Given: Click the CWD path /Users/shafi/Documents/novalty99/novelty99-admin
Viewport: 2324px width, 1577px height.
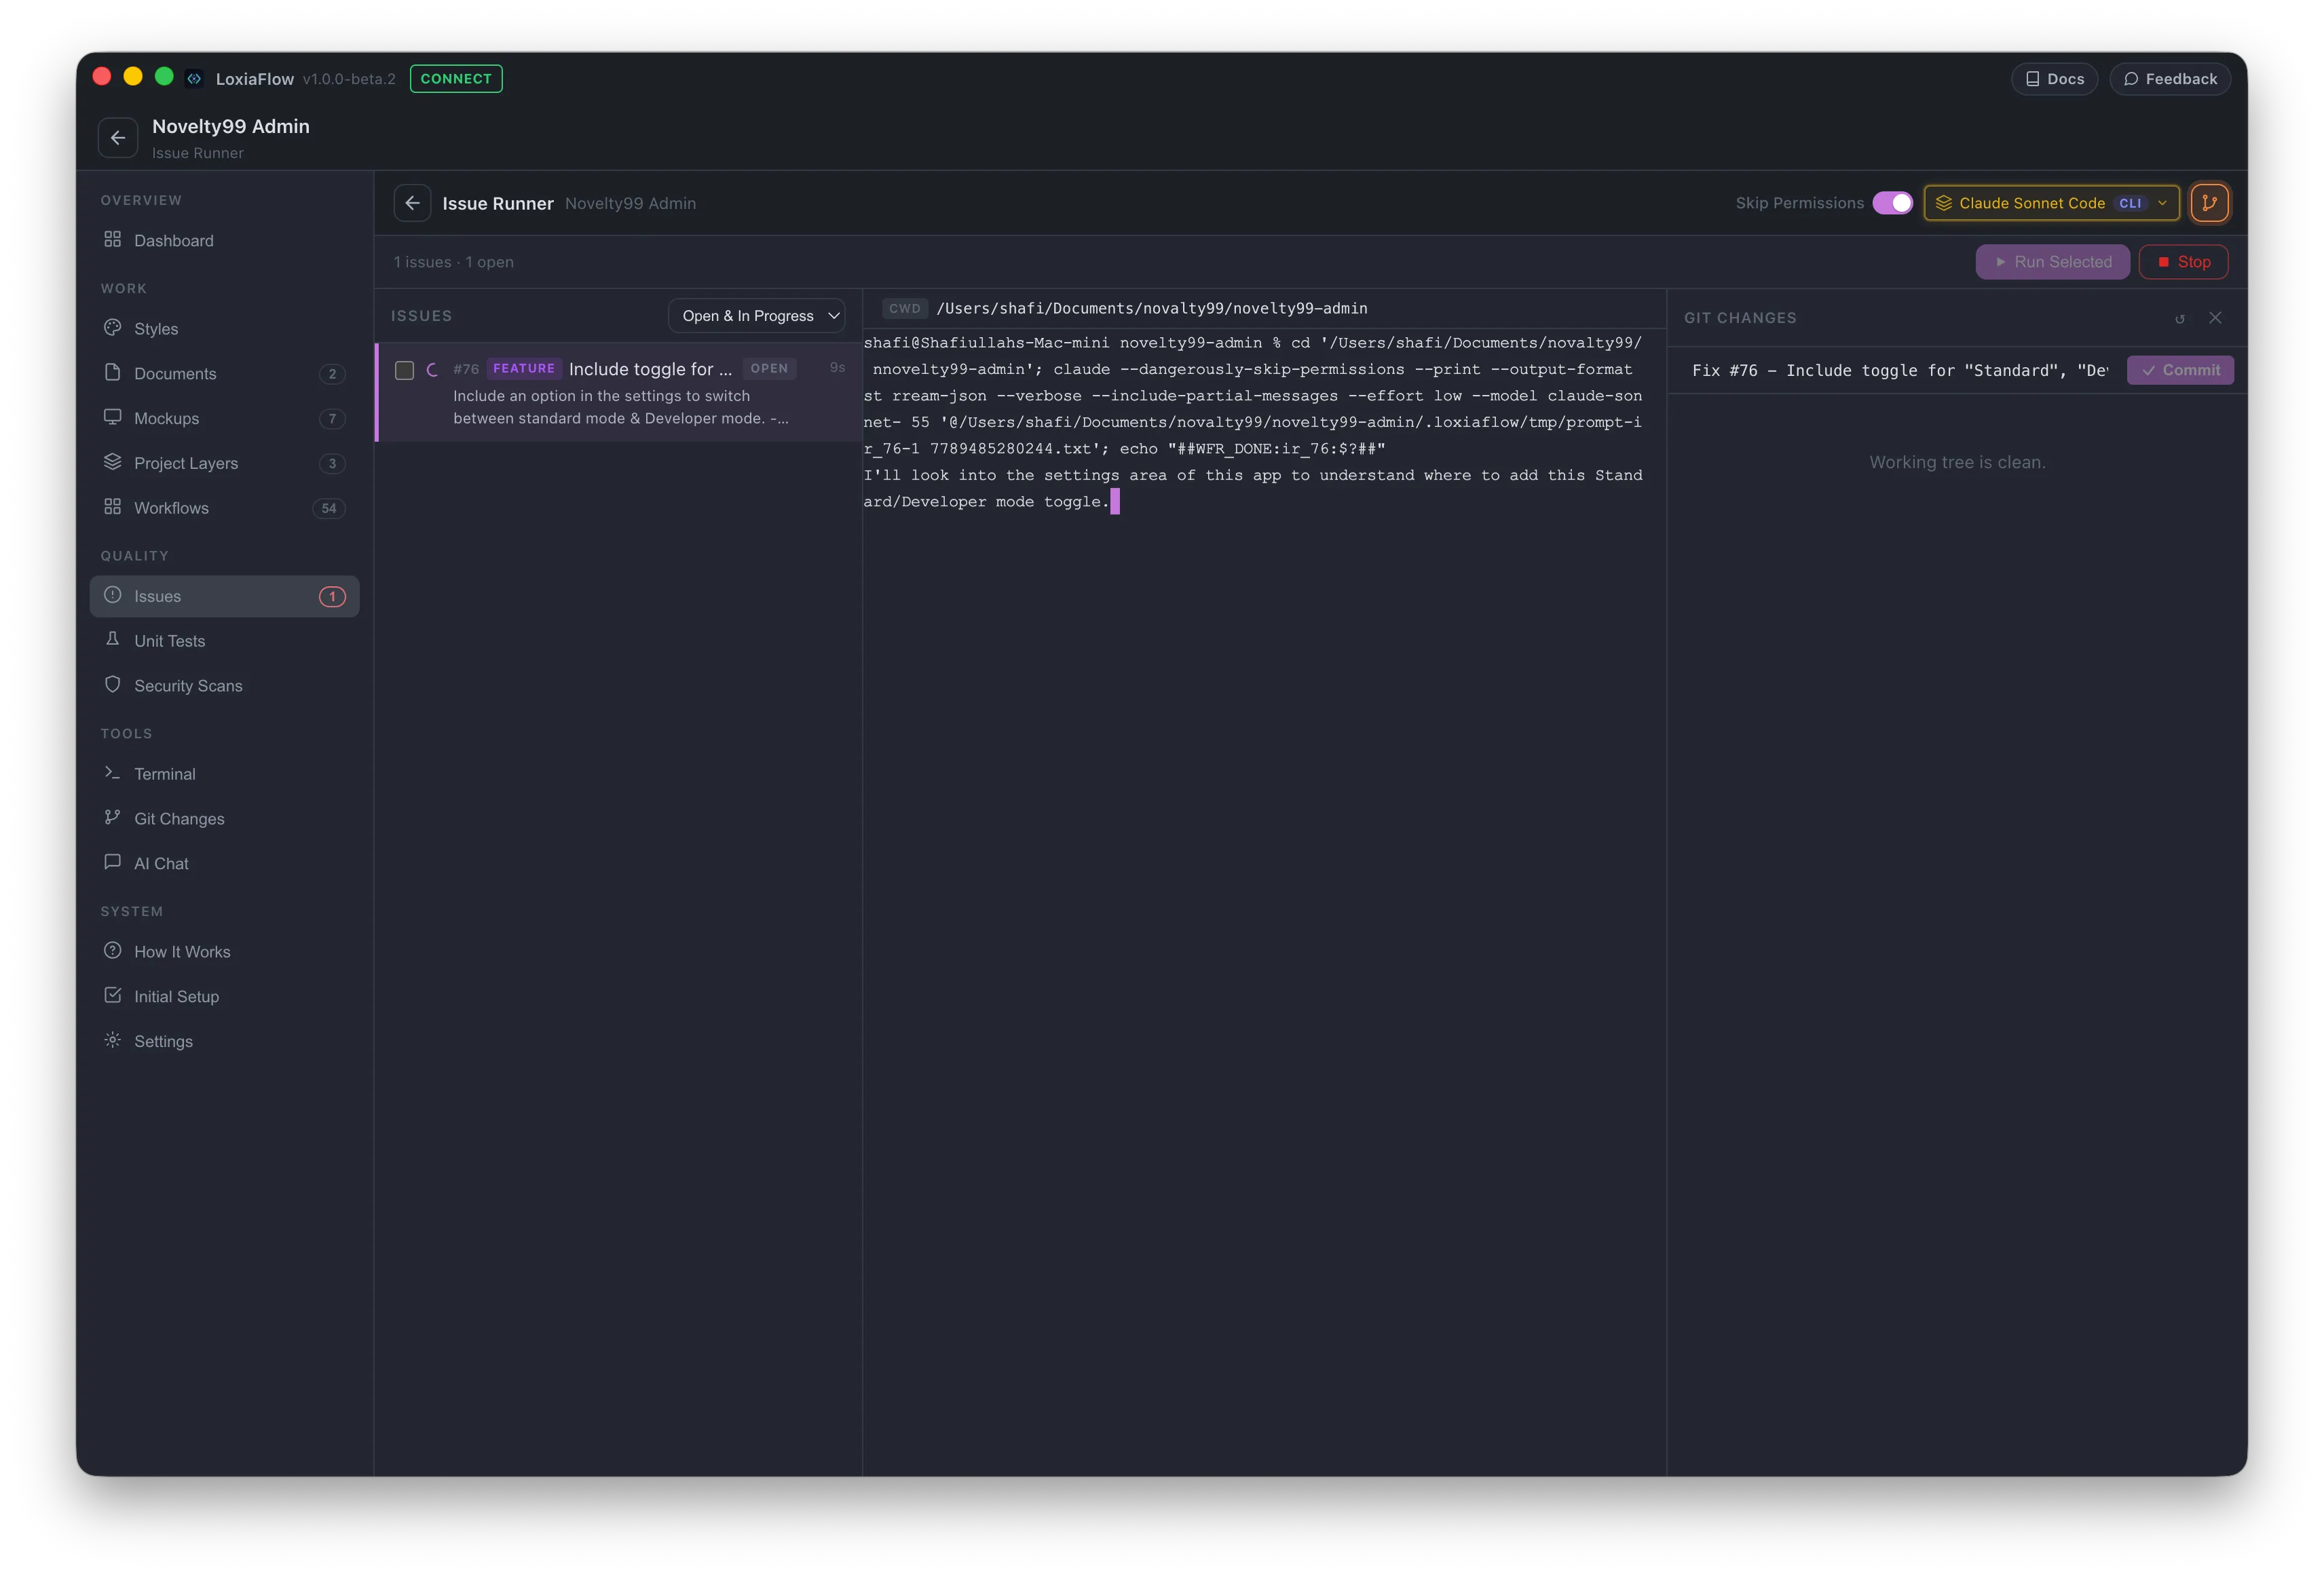Looking at the screenshot, I should pos(1152,309).
